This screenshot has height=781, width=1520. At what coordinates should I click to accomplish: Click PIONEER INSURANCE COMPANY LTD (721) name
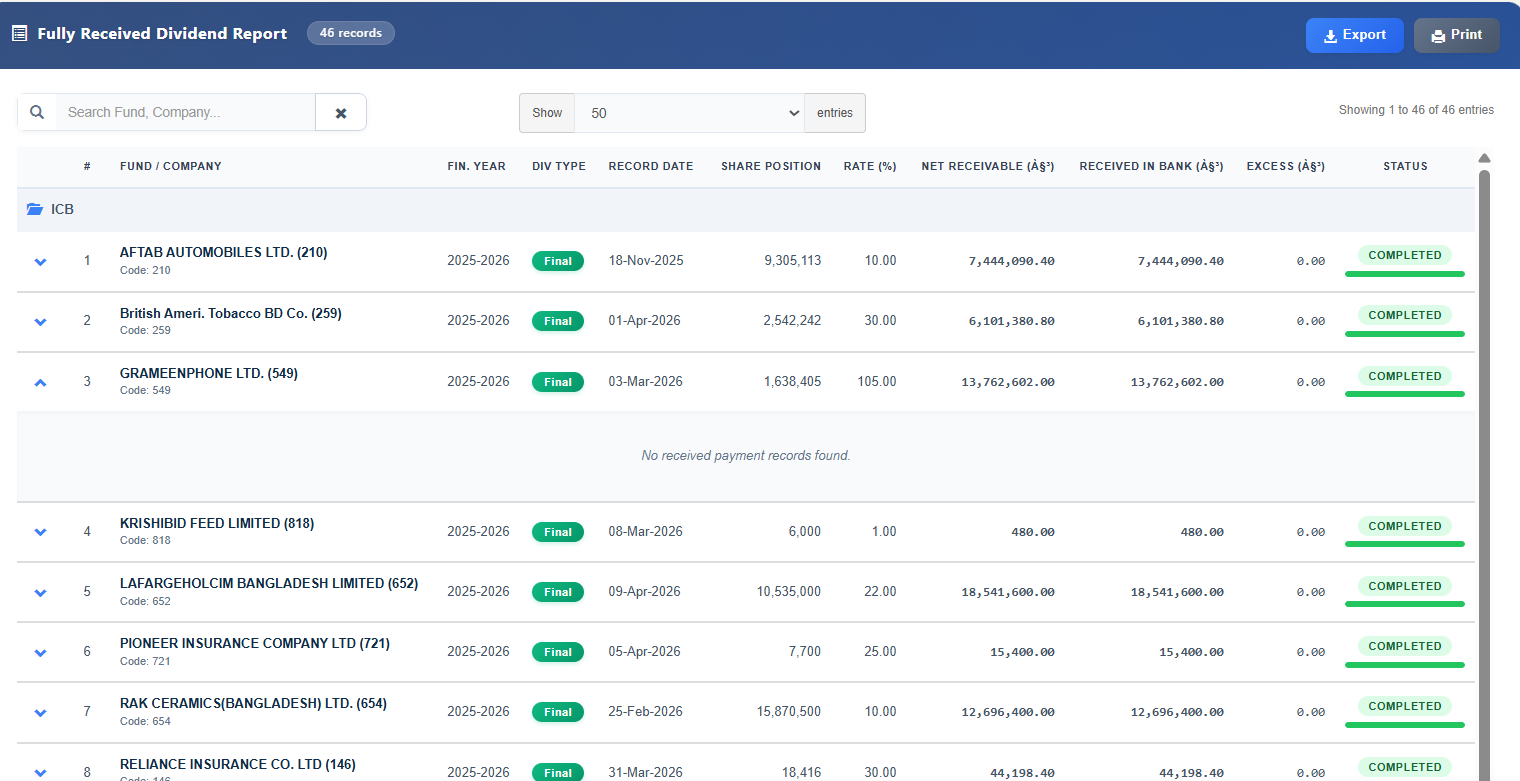255,644
